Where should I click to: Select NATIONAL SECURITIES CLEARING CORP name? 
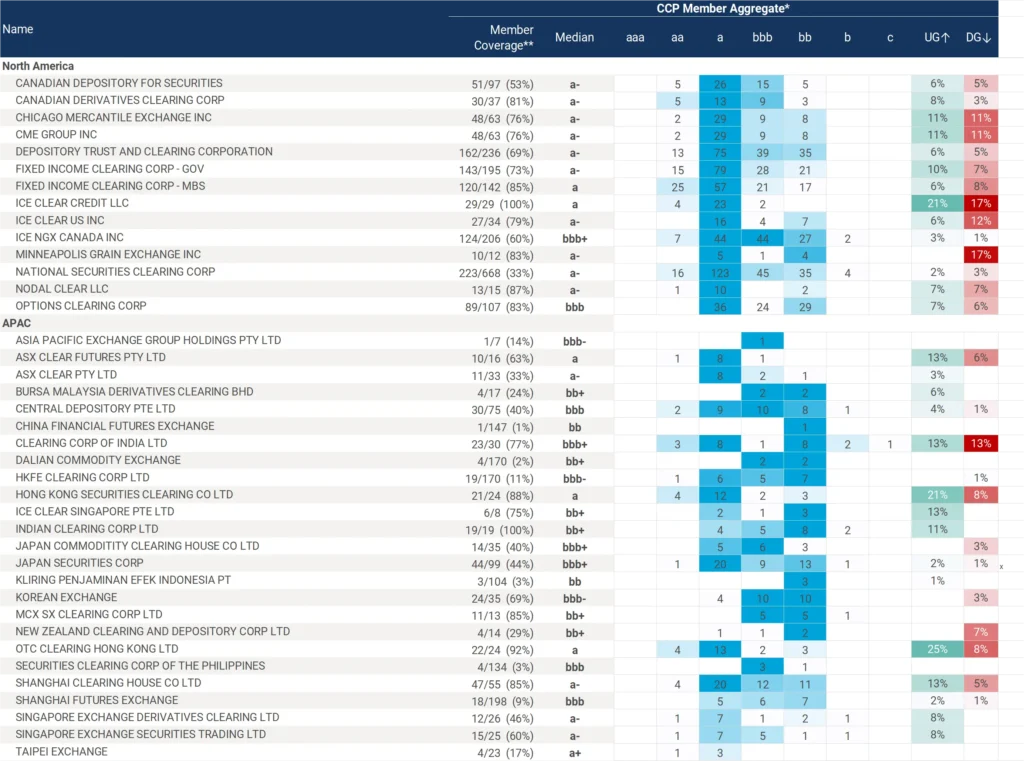tap(116, 272)
